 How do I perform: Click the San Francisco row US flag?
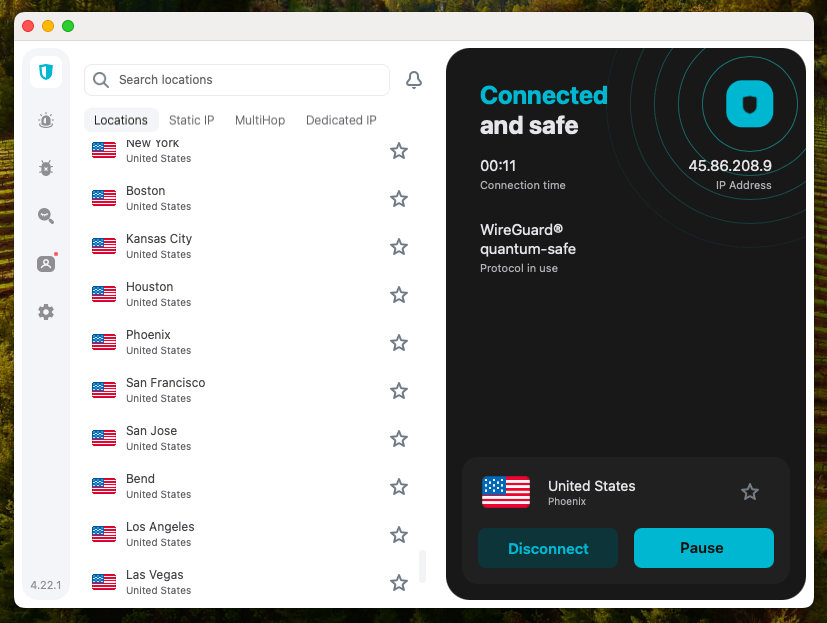click(104, 390)
